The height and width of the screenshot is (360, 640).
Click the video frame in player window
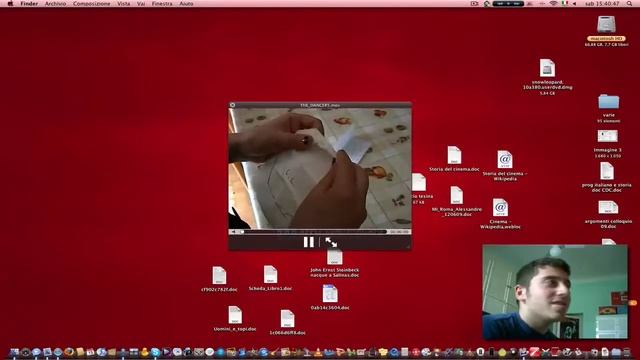pyautogui.click(x=320, y=169)
